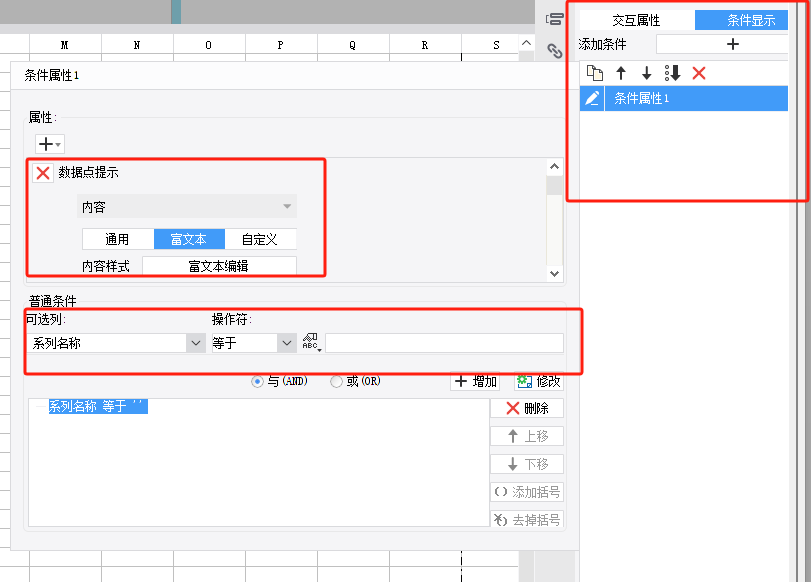Viewport: 811px width, 582px height.
Task: Switch to the 交互属性 tab
Action: 637,20
